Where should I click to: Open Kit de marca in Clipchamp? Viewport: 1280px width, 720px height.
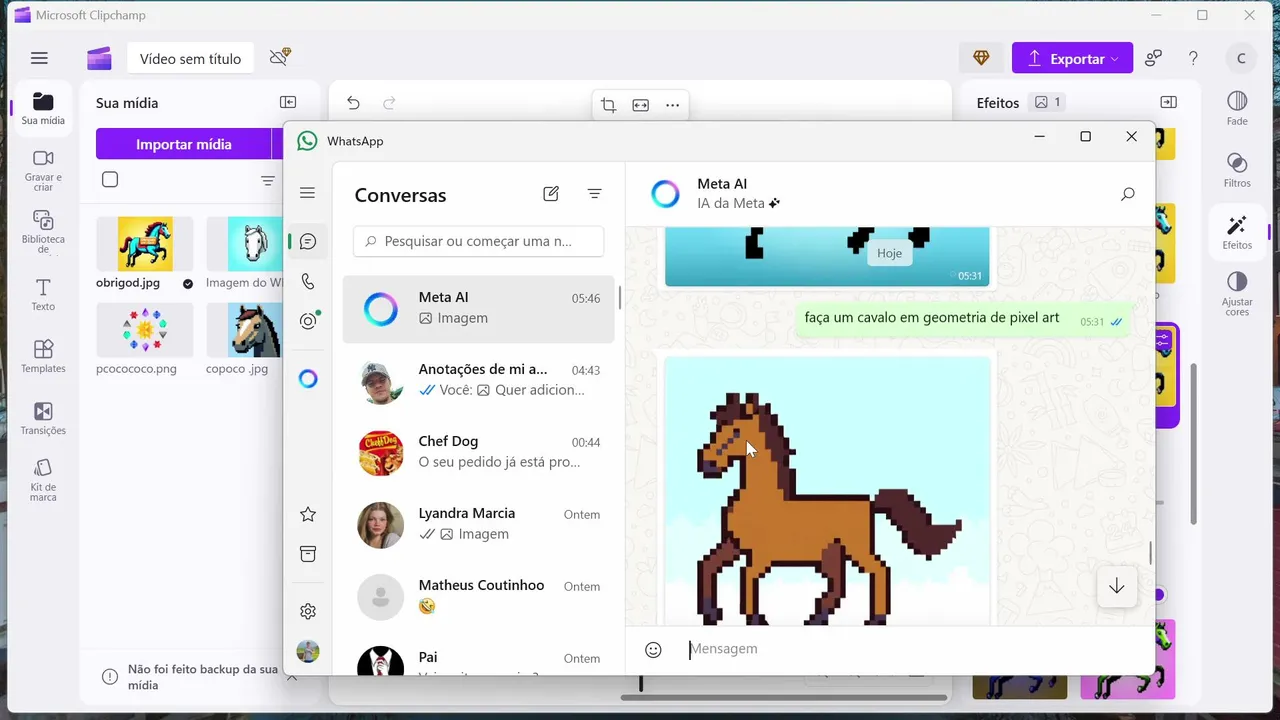click(43, 480)
